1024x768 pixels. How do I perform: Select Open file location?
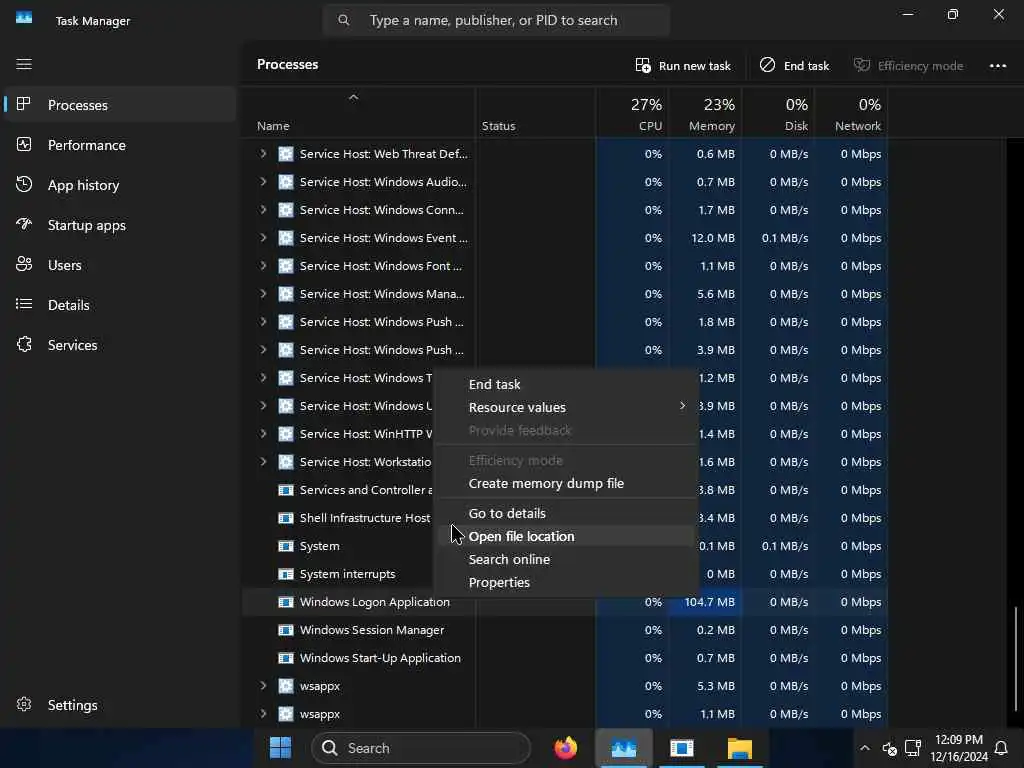point(566,537)
